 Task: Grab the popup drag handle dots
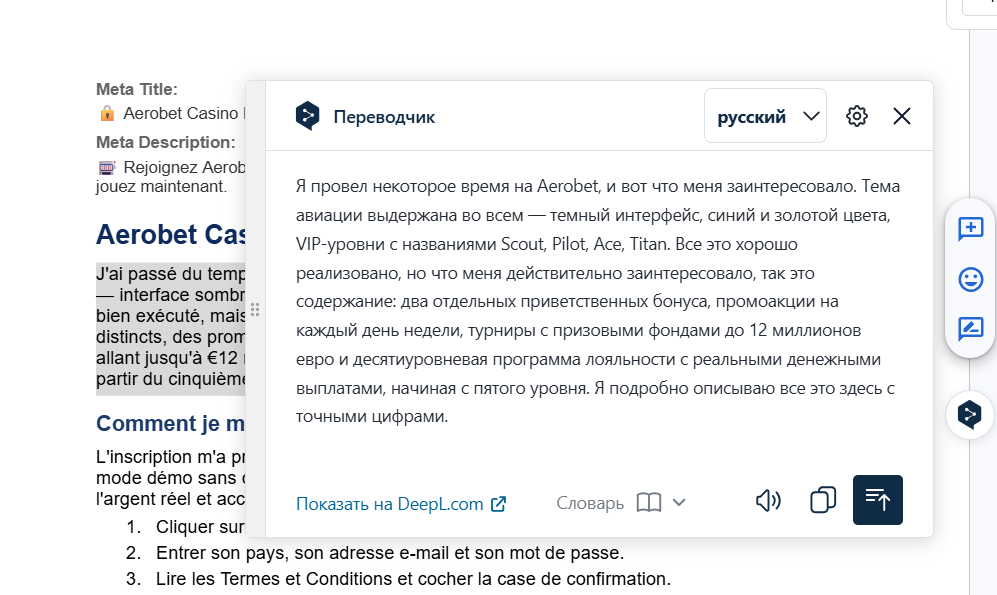(255, 310)
